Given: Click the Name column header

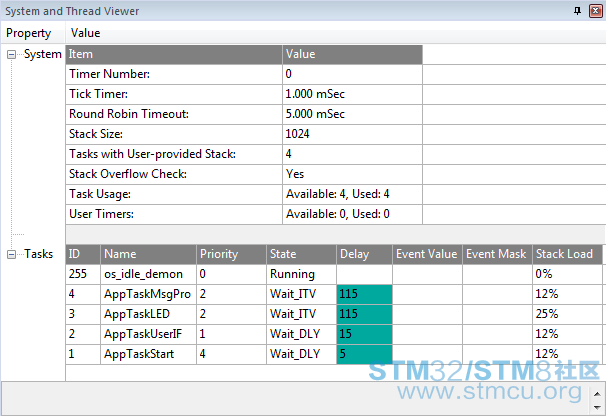Looking at the screenshot, I should [x=148, y=254].
